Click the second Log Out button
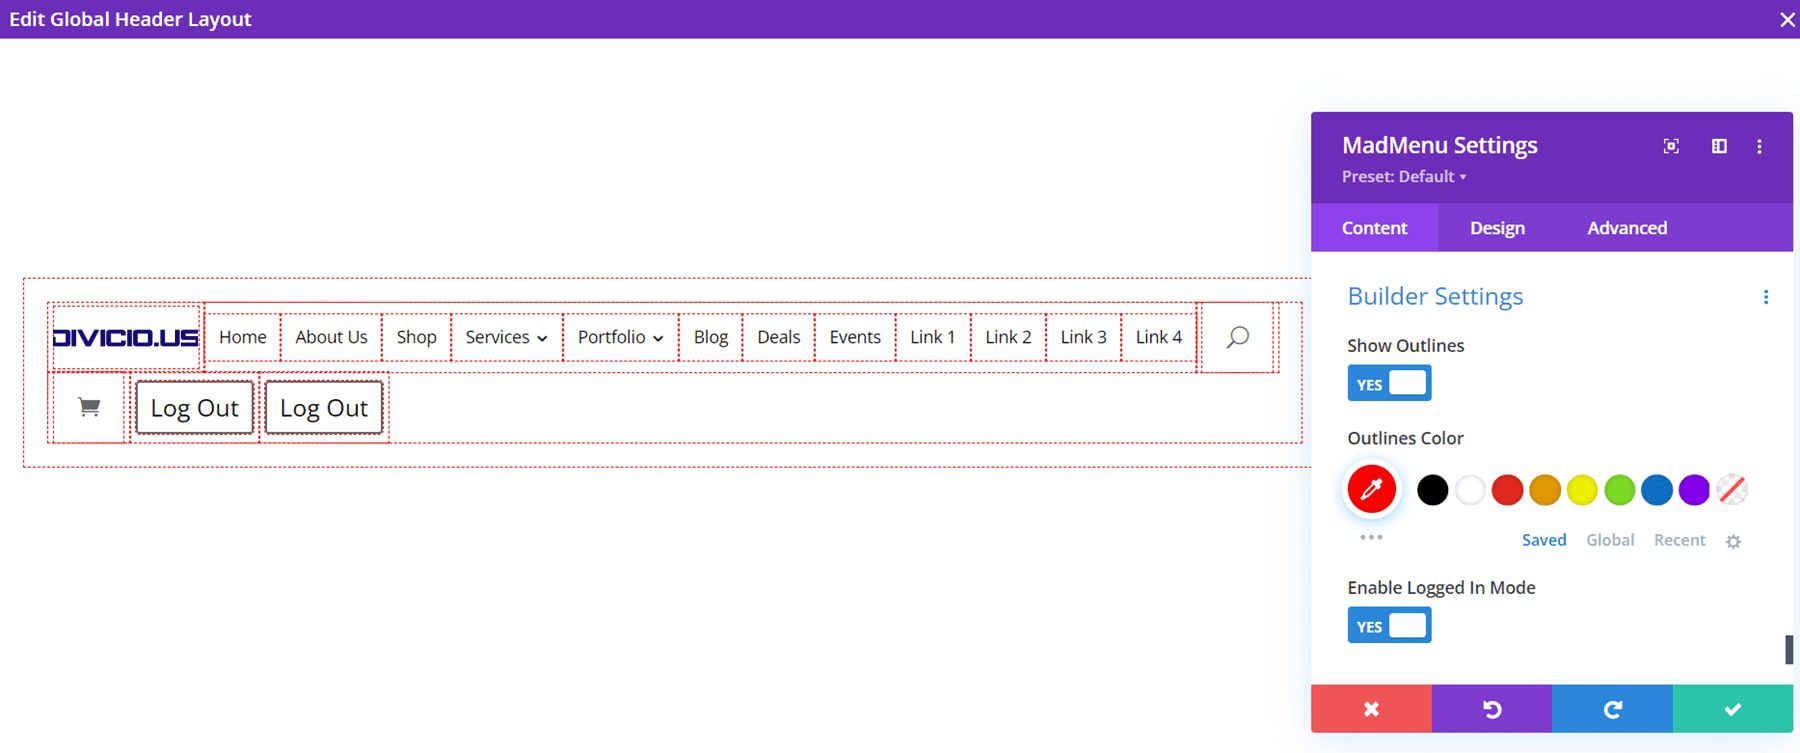1800x753 pixels. click(x=324, y=408)
